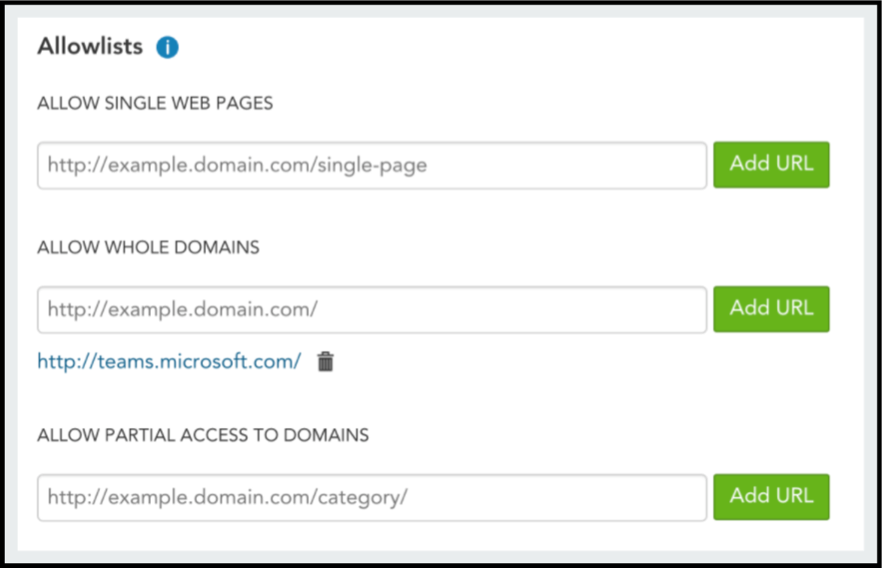The height and width of the screenshot is (568, 882).
Task: Click the Allowlists info icon
Action: (167, 47)
